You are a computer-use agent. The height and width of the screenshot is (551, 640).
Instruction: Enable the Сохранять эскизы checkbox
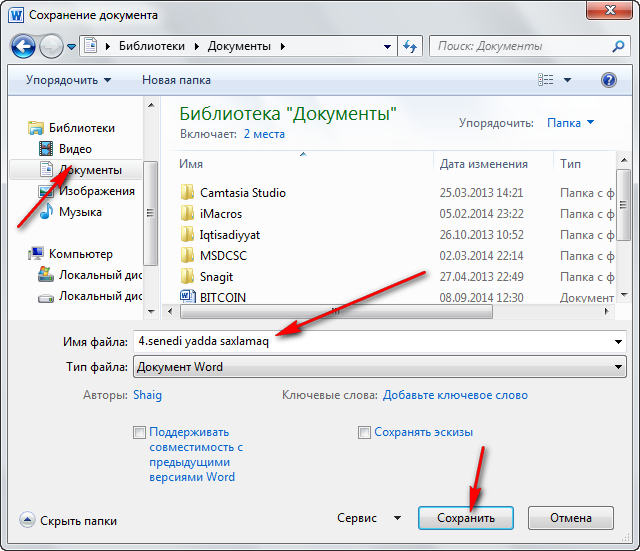(x=364, y=432)
